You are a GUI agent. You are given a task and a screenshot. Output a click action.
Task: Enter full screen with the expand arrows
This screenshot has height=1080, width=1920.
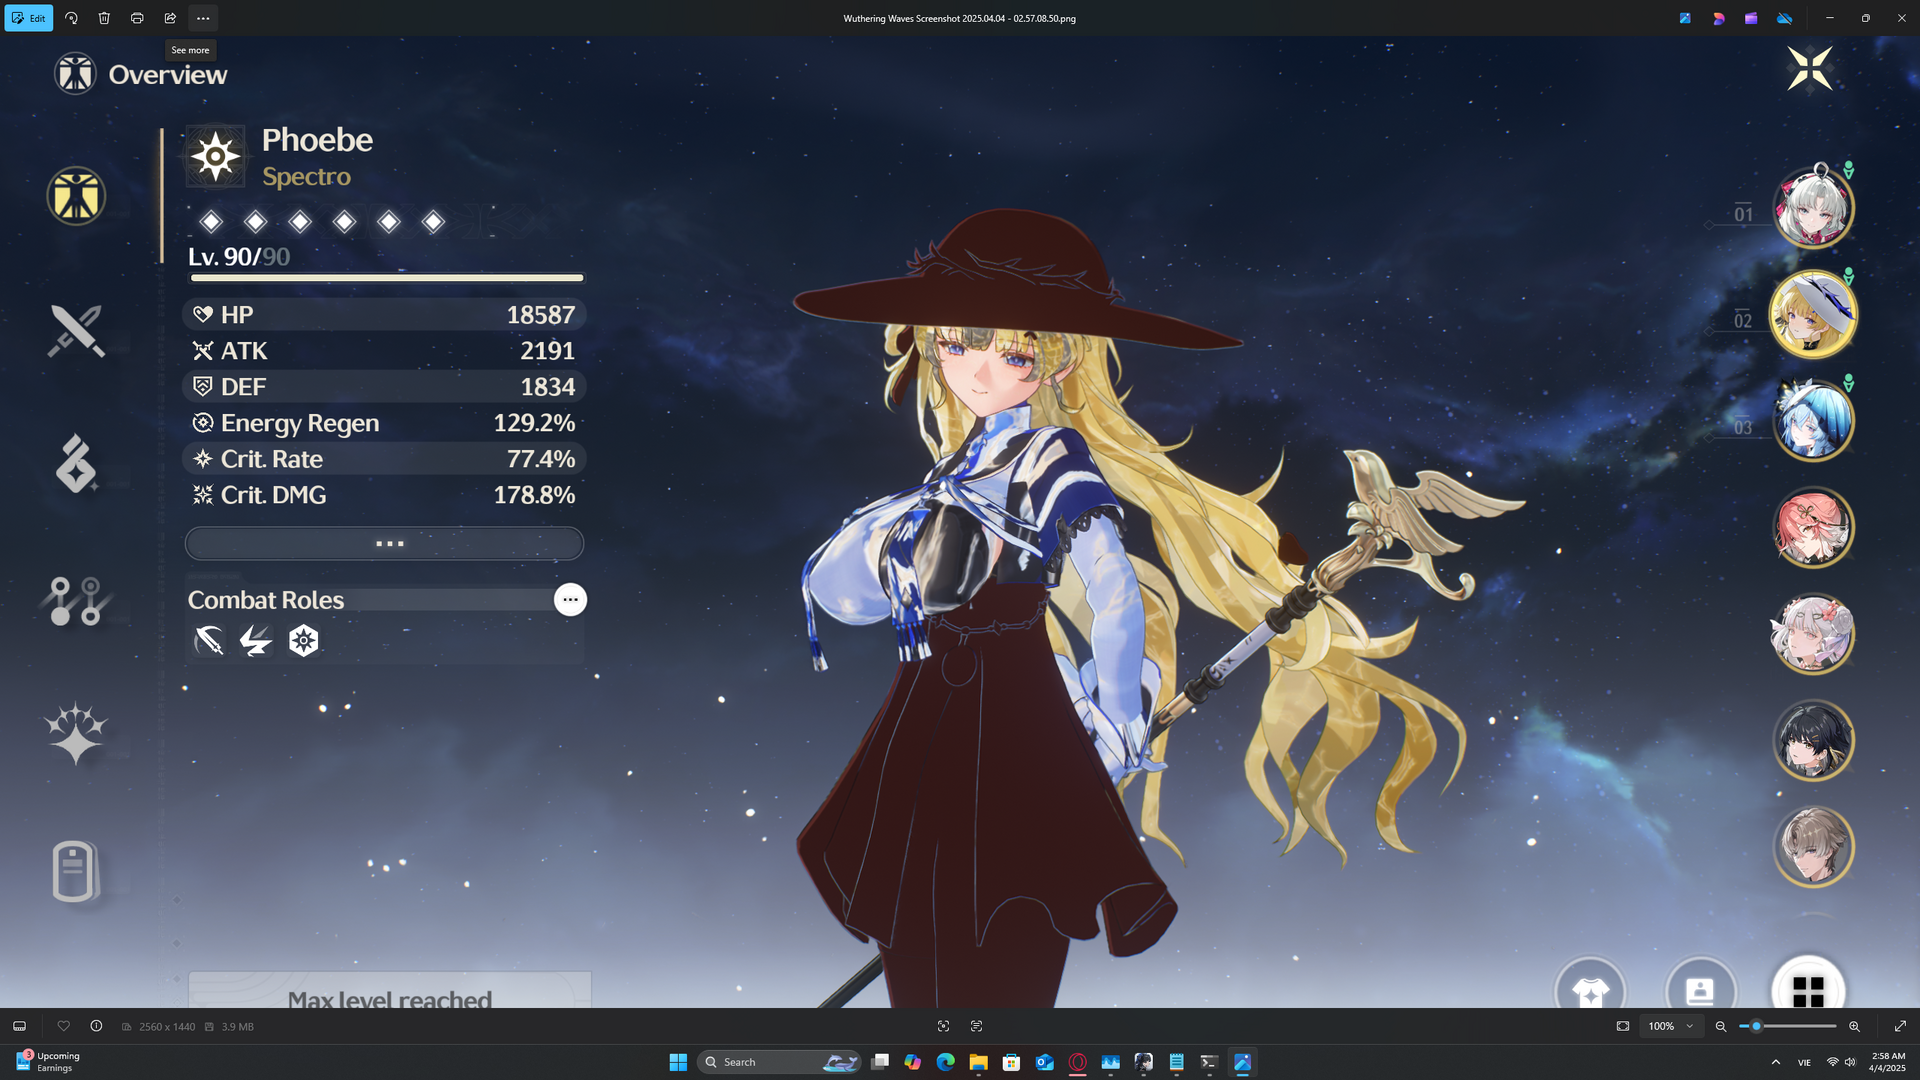coord(1900,1026)
